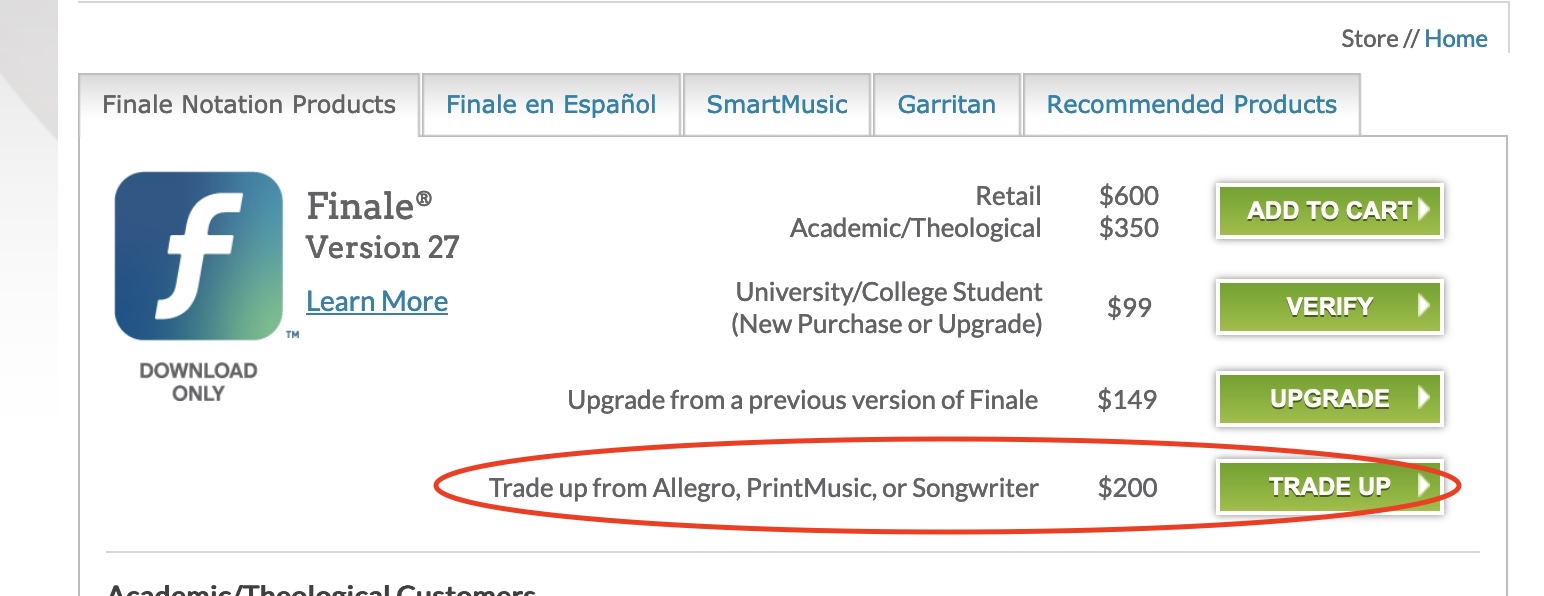Viewport: 1544px width, 596px height.
Task: Click the Finale app logo icon
Action: click(x=198, y=256)
